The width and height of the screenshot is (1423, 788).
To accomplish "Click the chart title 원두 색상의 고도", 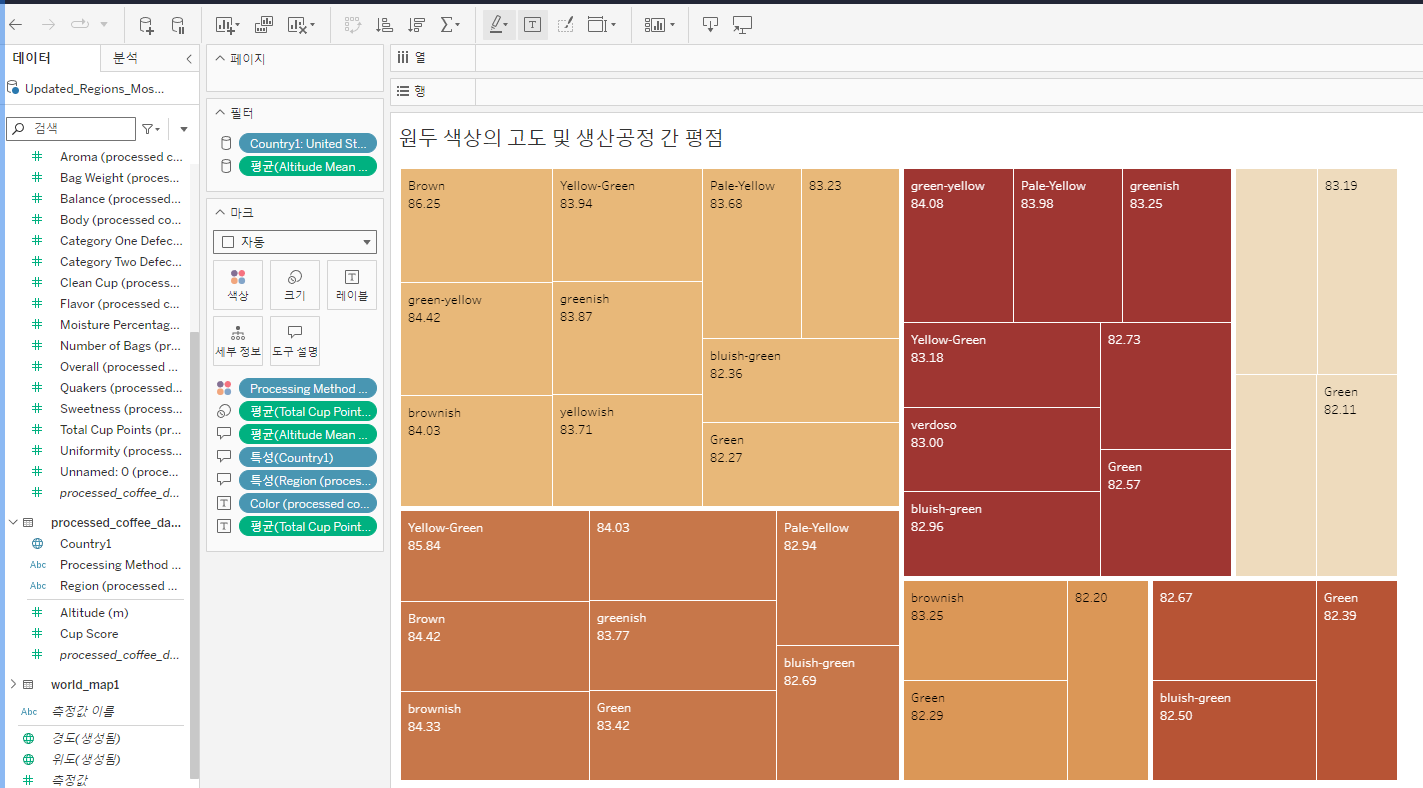I will tap(560, 138).
